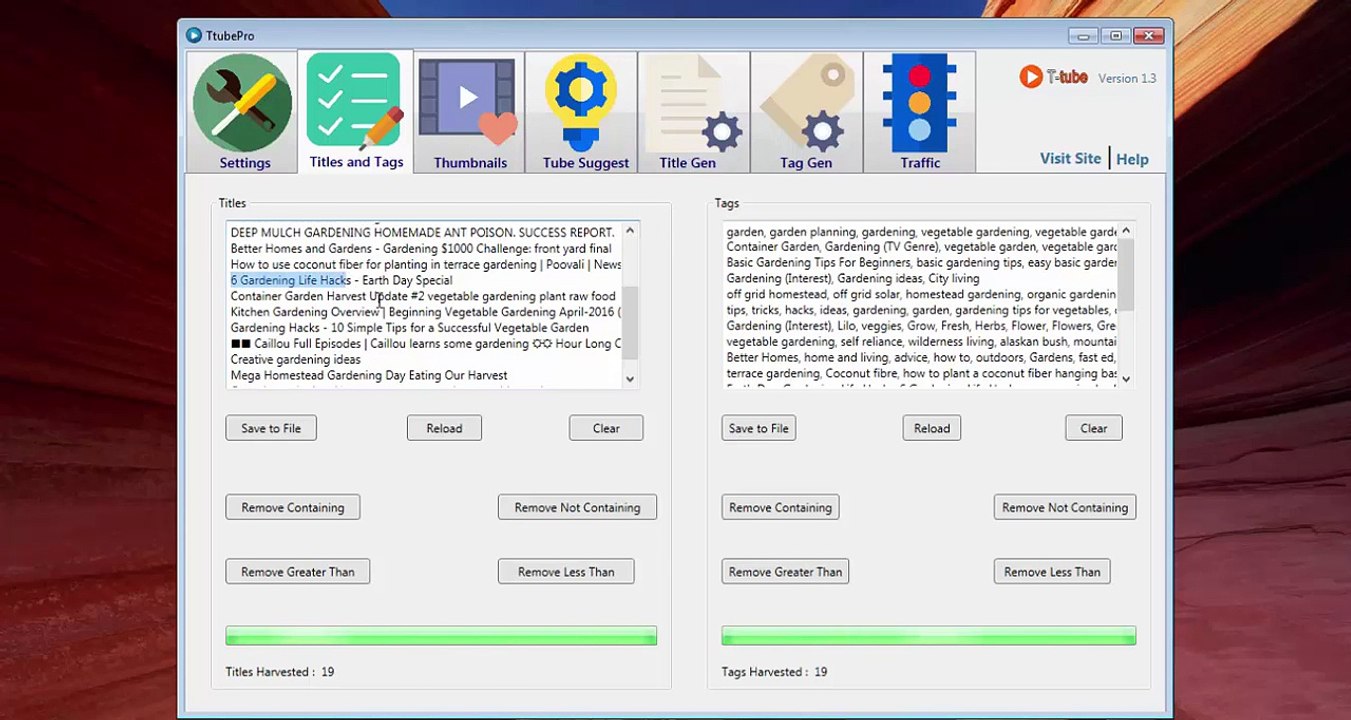Open the Settings tab wrench icon
The height and width of the screenshot is (720, 1351).
pos(243,103)
